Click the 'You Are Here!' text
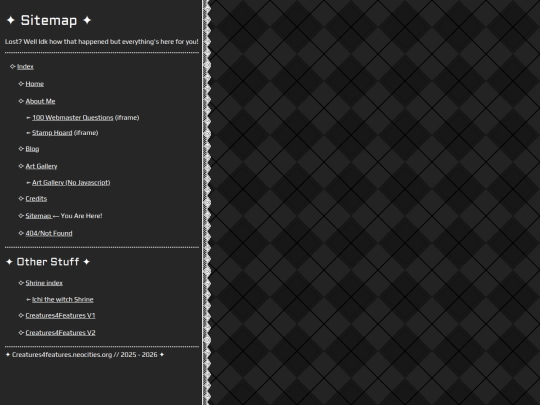The height and width of the screenshot is (405, 540). click(x=81, y=216)
